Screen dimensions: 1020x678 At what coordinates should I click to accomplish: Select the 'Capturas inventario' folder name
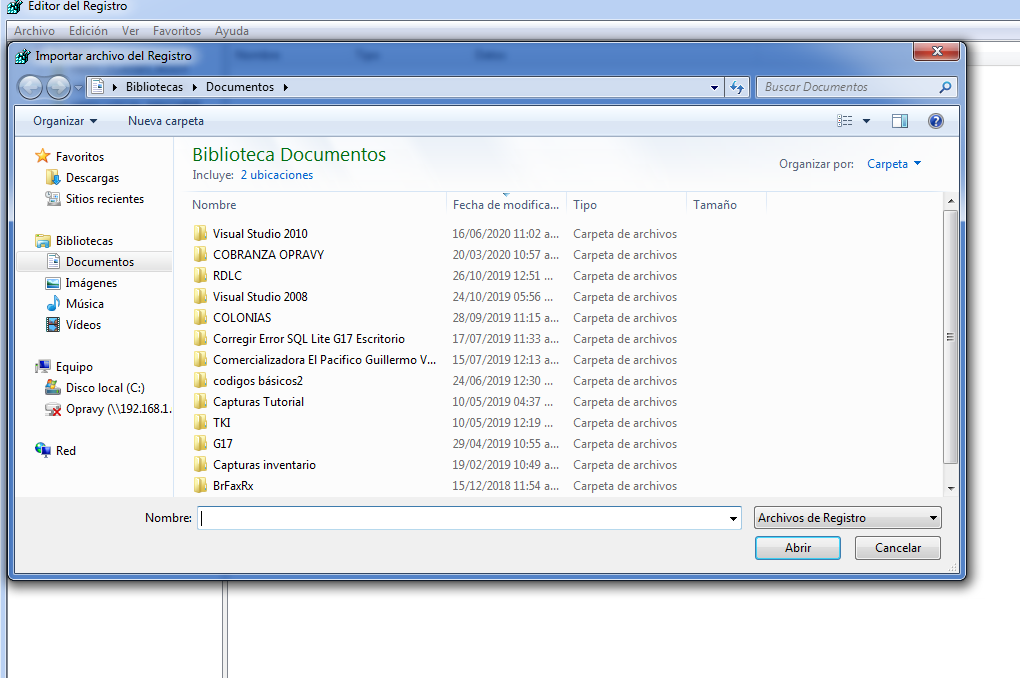(x=264, y=465)
